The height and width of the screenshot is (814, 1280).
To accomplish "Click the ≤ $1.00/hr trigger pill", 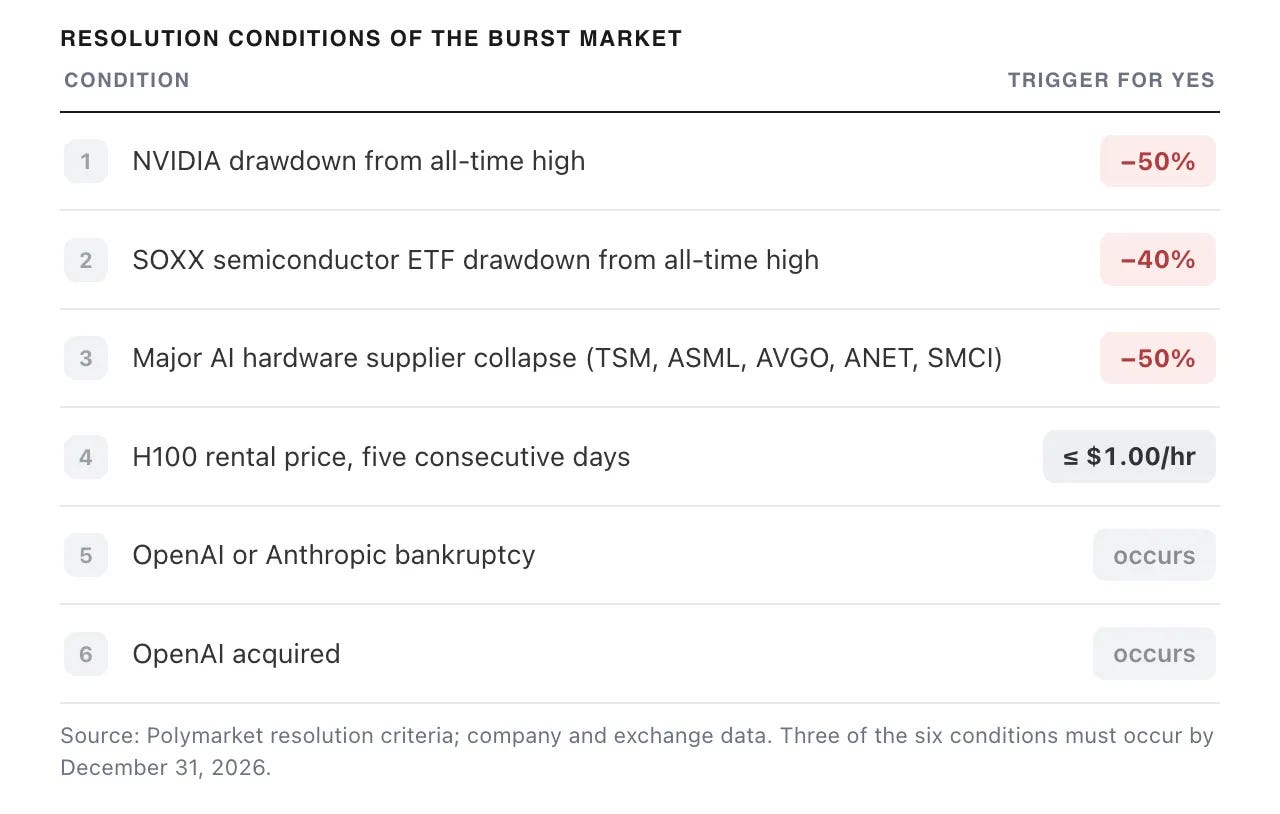I will (1129, 457).
